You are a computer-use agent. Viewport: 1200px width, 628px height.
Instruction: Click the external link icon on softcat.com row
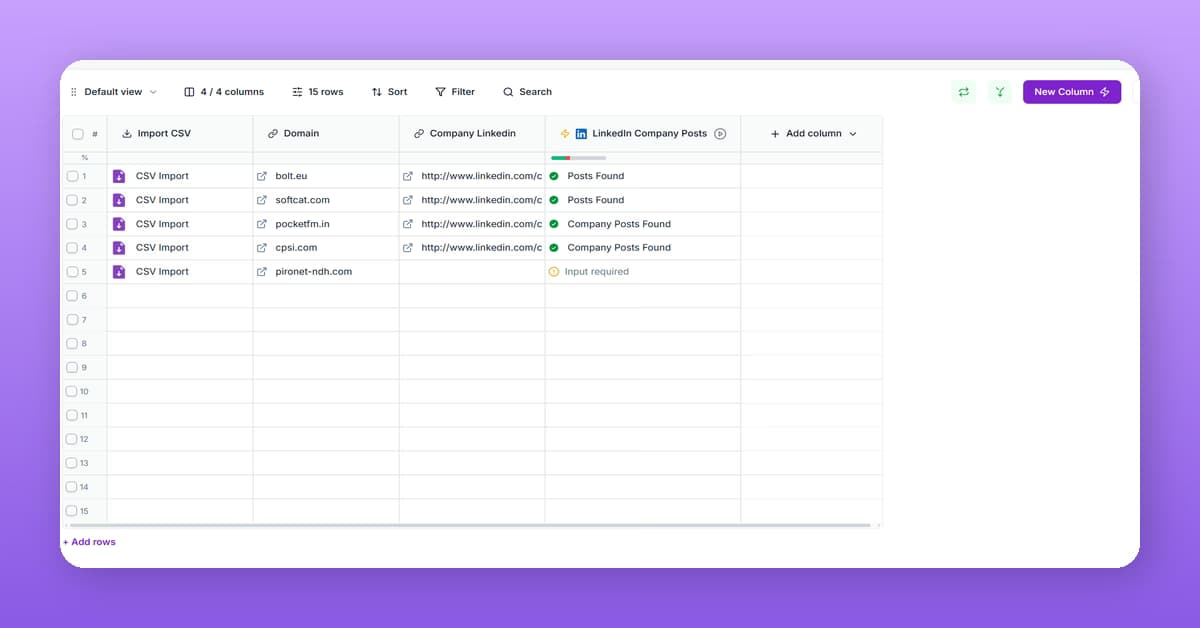tap(262, 199)
